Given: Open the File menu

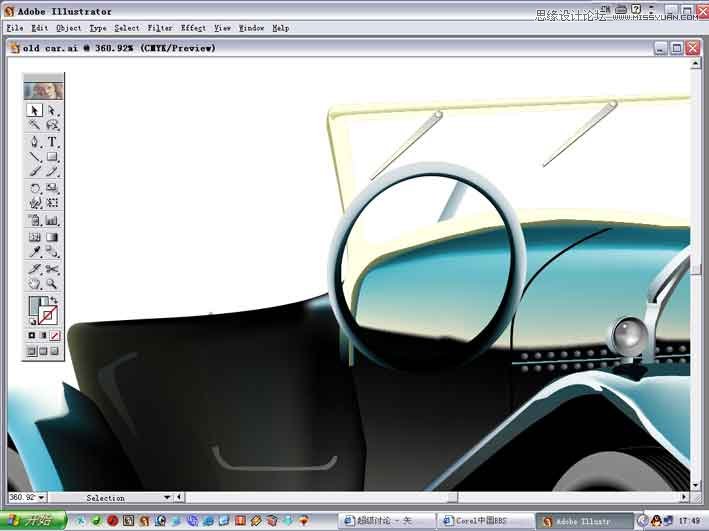Looking at the screenshot, I should (x=15, y=28).
